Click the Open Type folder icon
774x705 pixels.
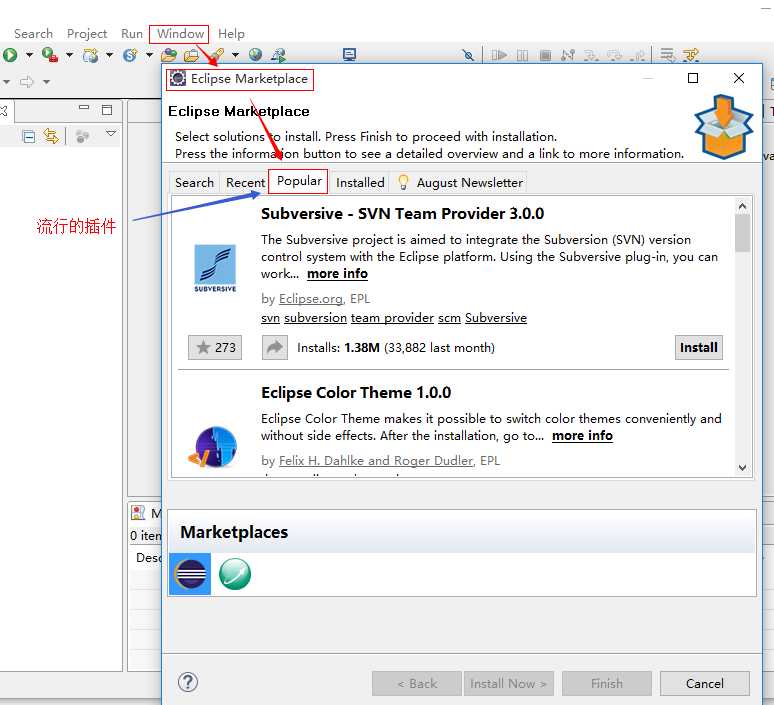(x=169, y=55)
